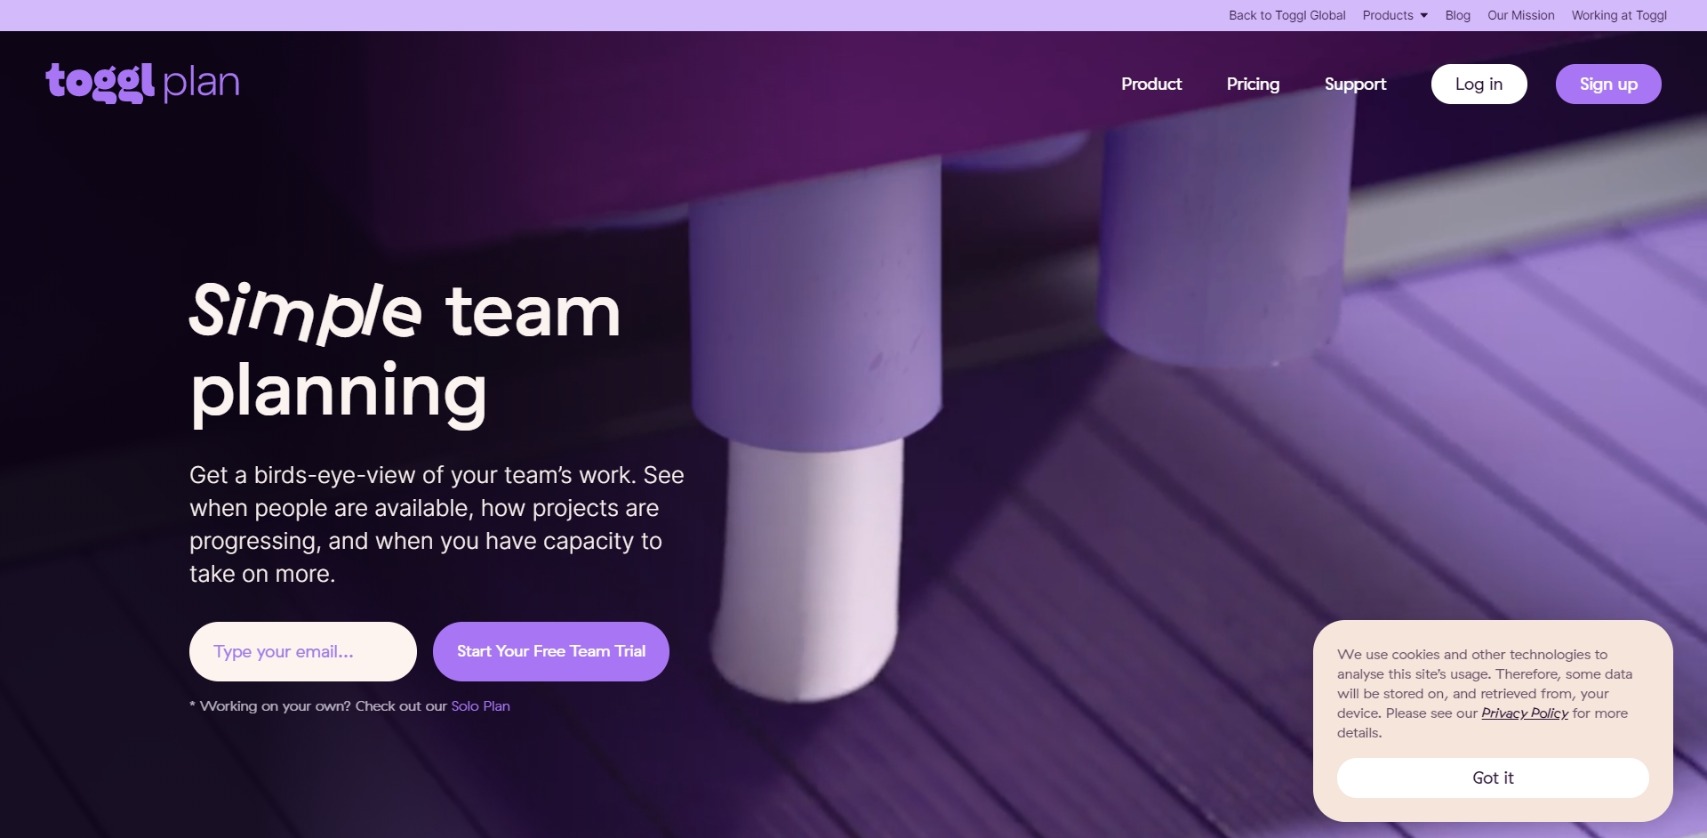Open Our Mission page

[x=1521, y=15]
